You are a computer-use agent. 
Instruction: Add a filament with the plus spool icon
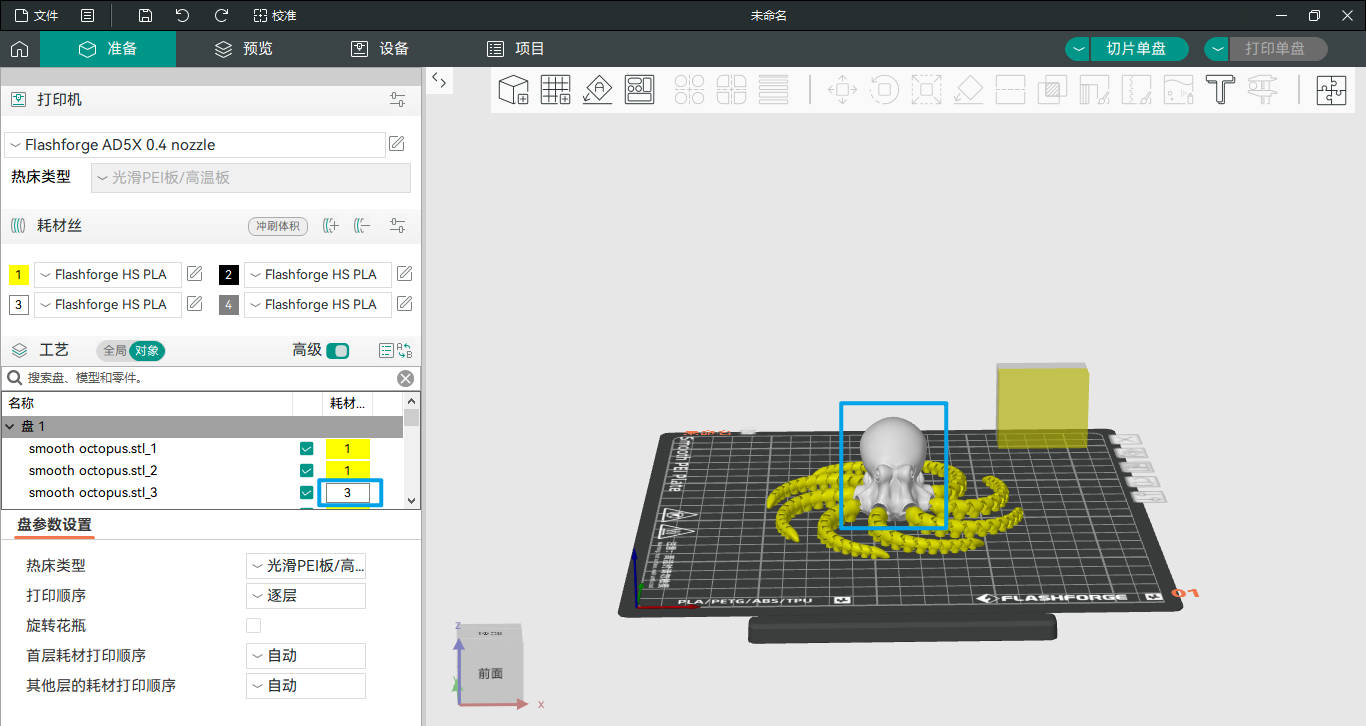point(331,226)
